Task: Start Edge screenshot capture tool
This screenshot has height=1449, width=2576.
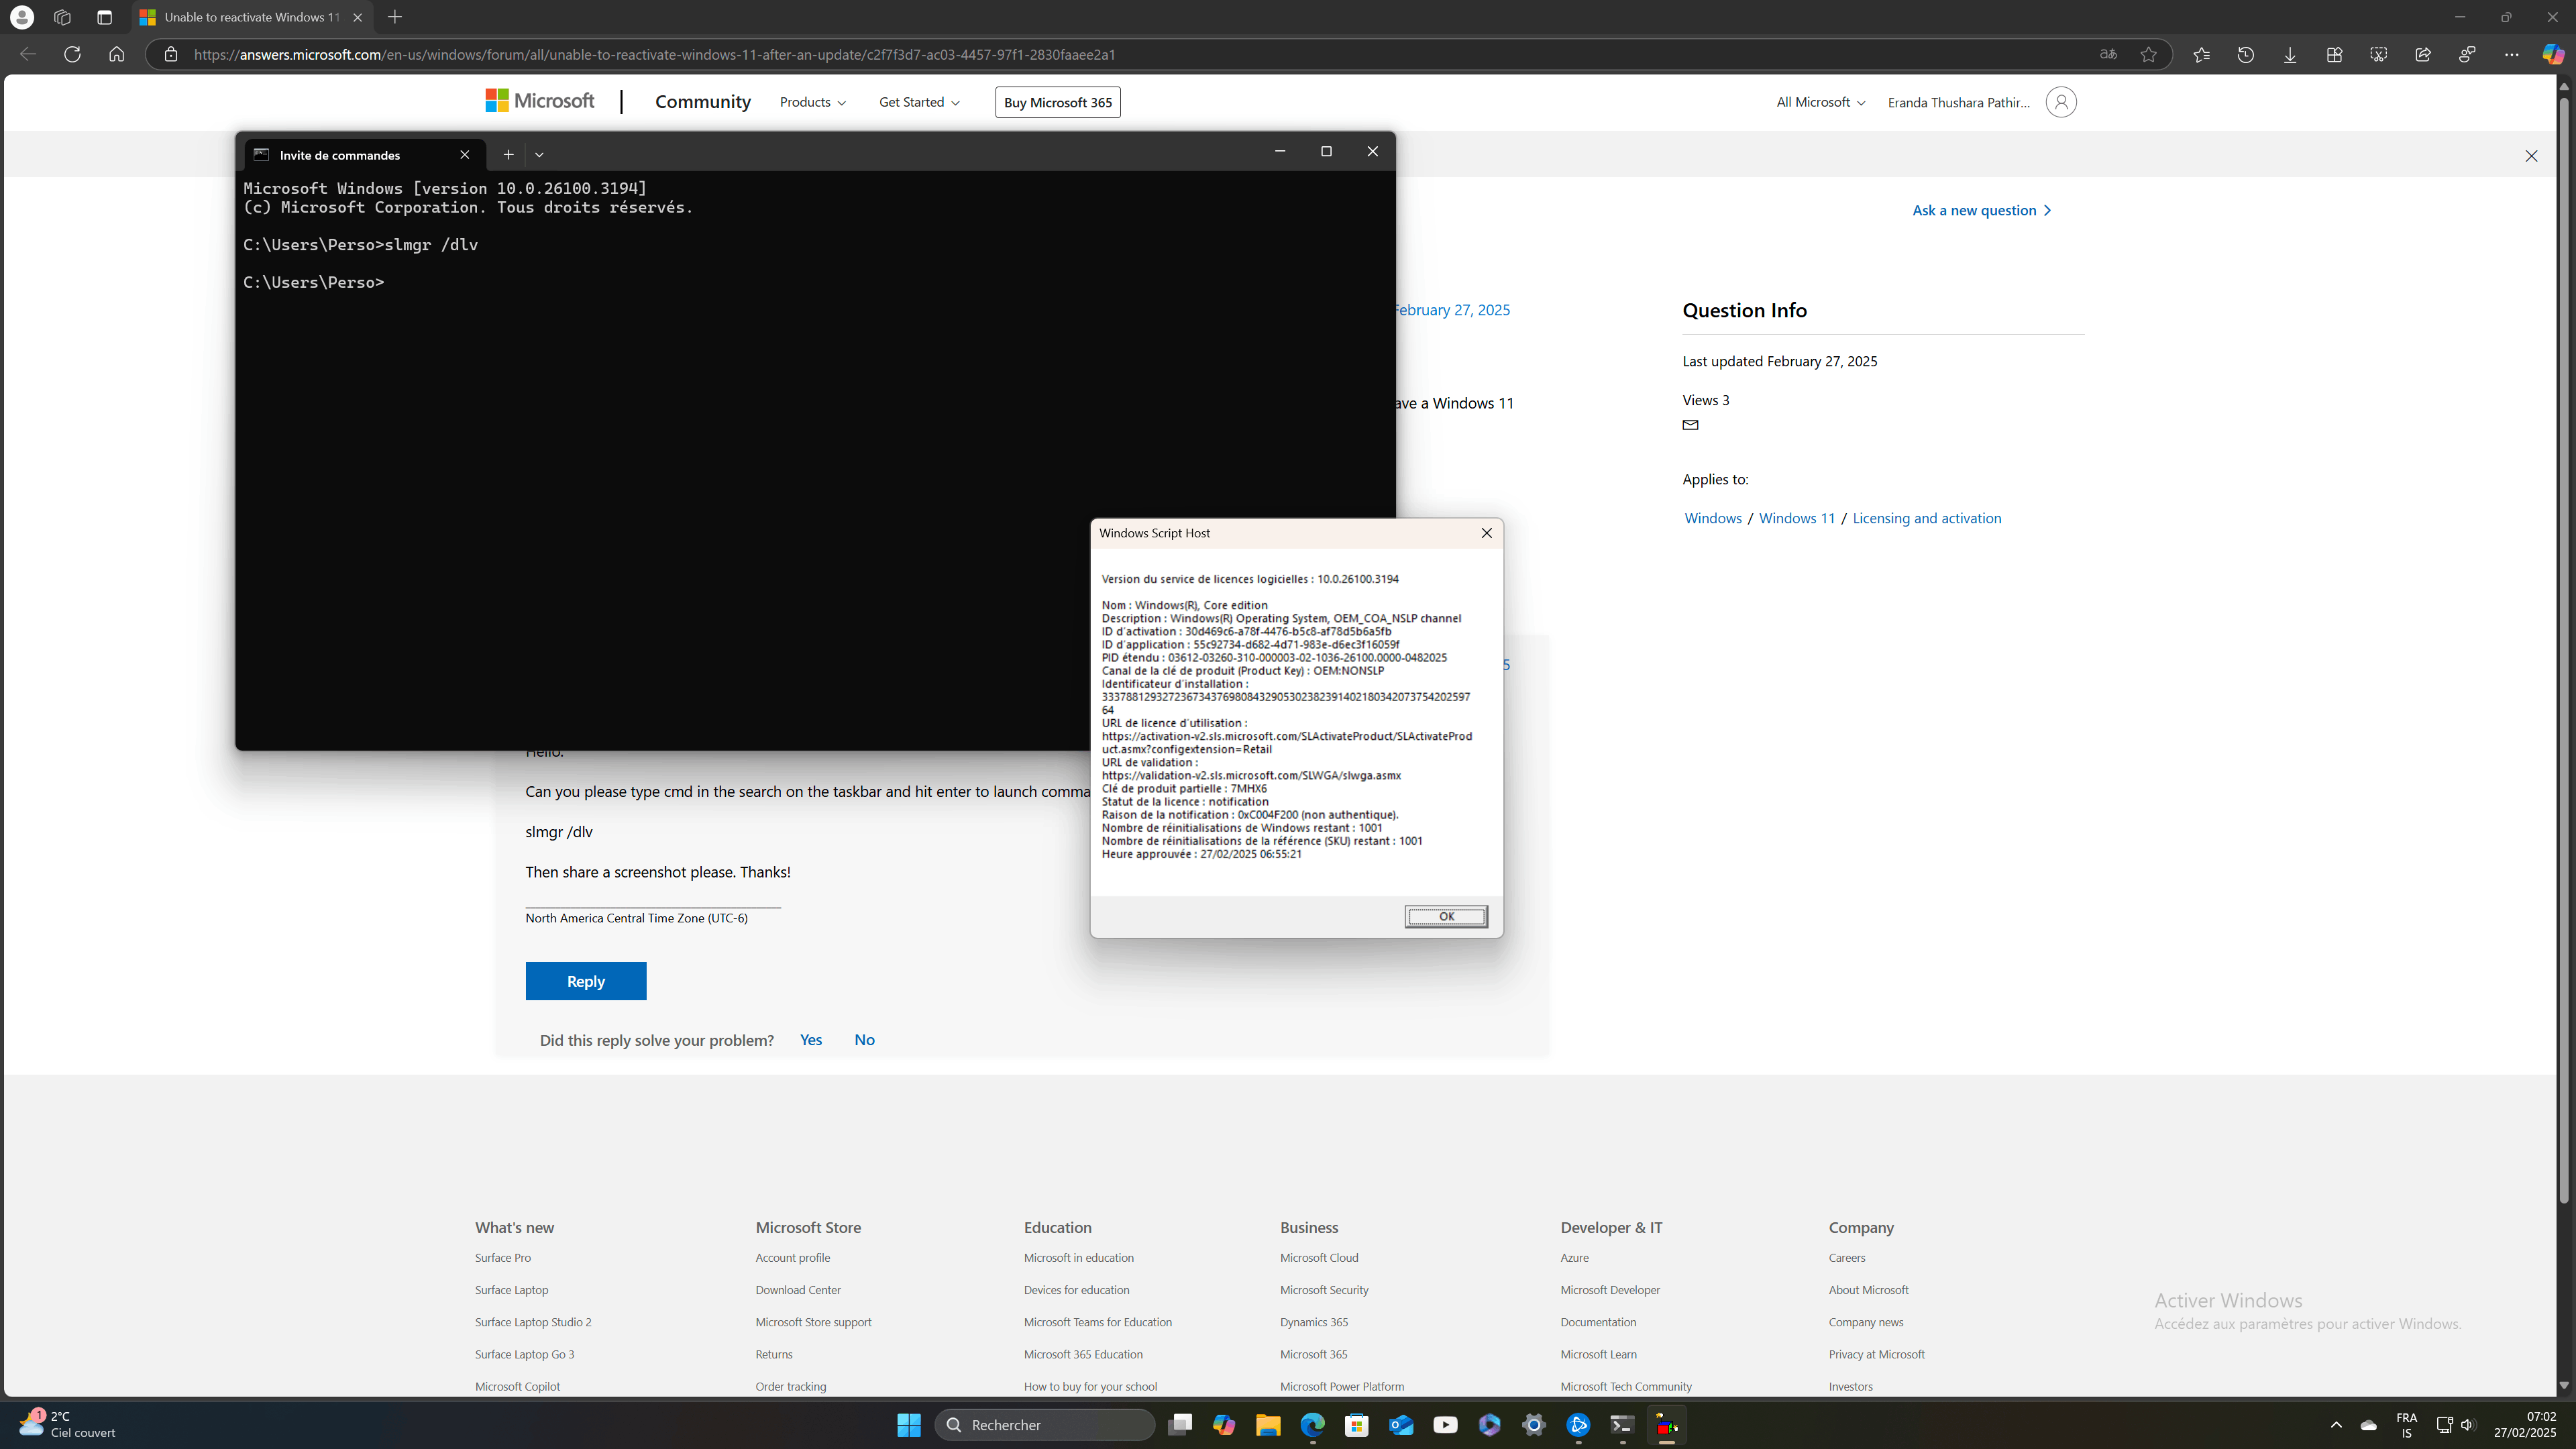Action: click(x=2378, y=54)
